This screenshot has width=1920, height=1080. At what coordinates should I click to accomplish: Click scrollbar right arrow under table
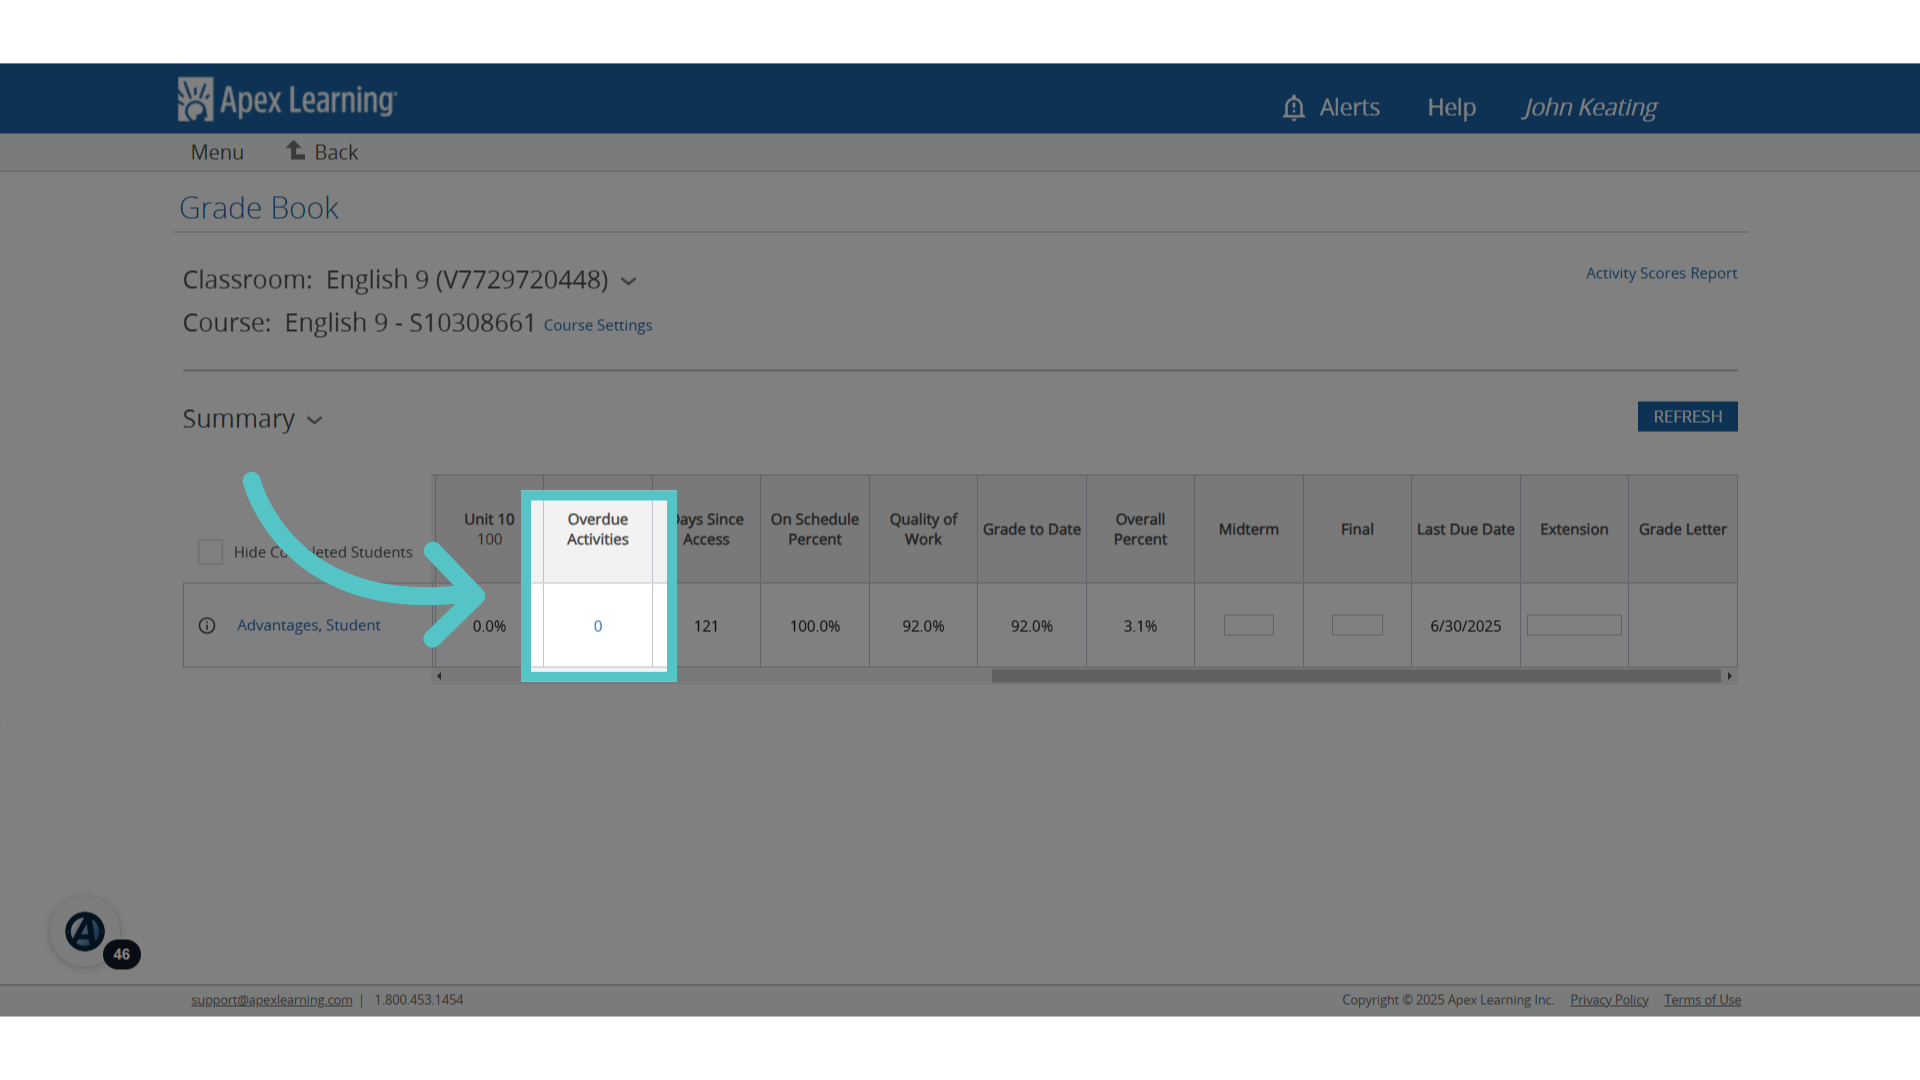point(1729,676)
